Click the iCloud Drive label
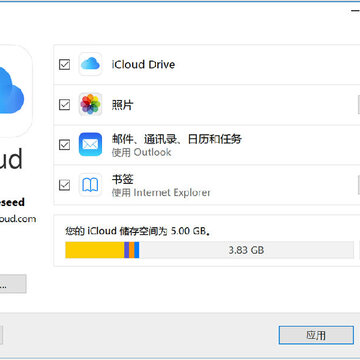Screen dimensions: 360x360 (x=143, y=64)
